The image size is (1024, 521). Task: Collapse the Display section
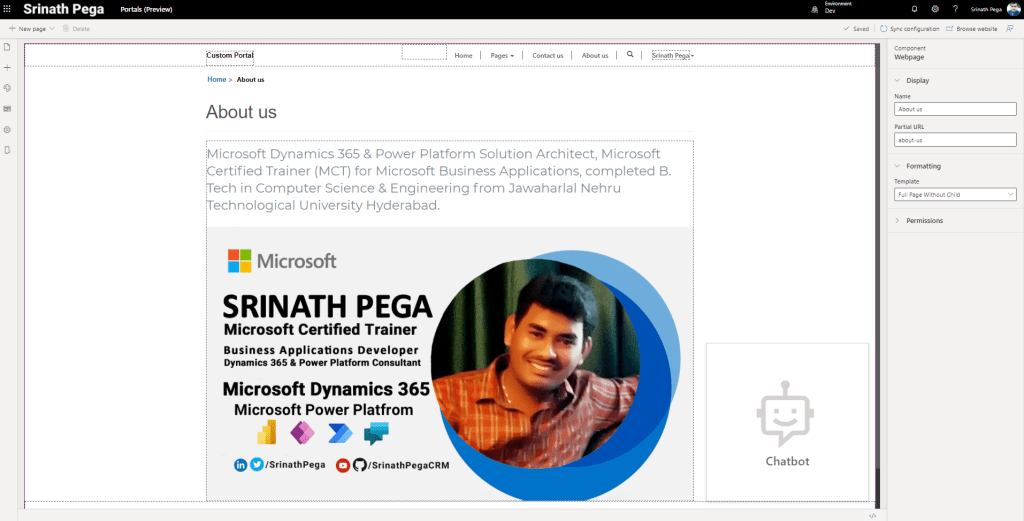pyautogui.click(x=897, y=80)
